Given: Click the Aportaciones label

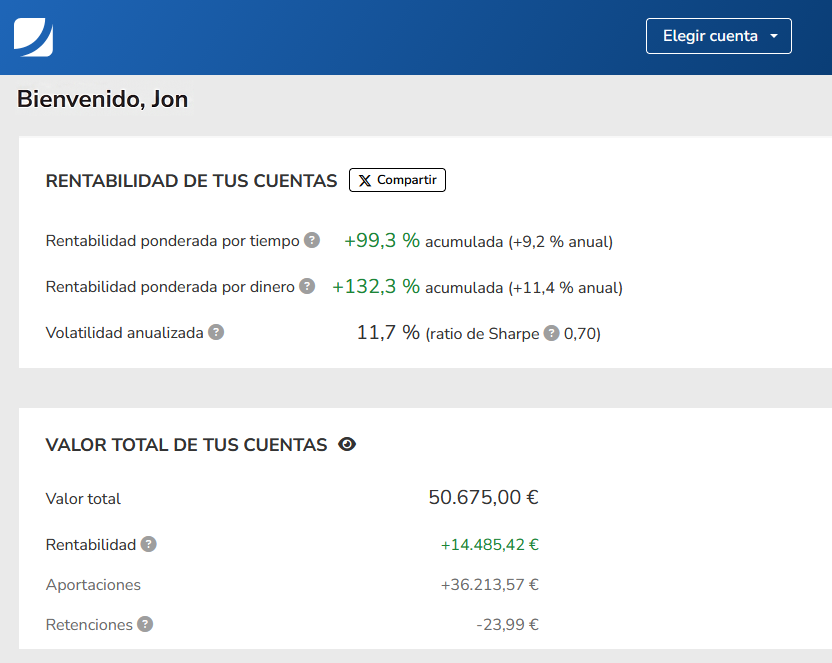Looking at the screenshot, I should (x=93, y=585).
